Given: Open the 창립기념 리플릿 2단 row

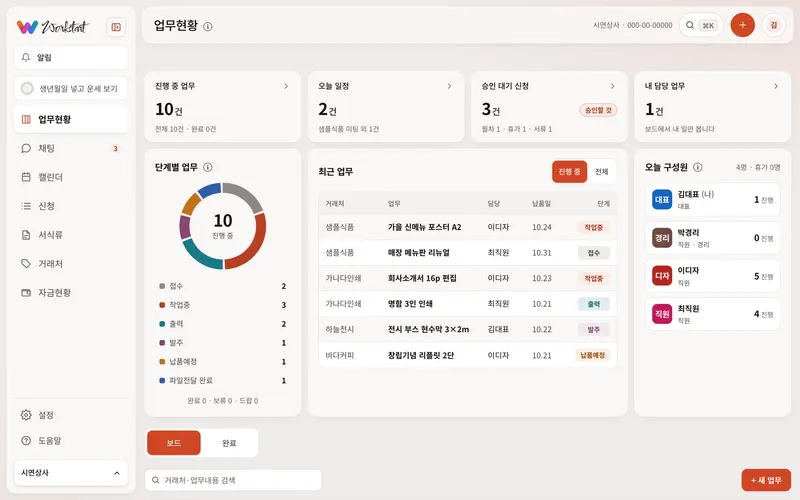Looking at the screenshot, I should pyautogui.click(x=467, y=355).
